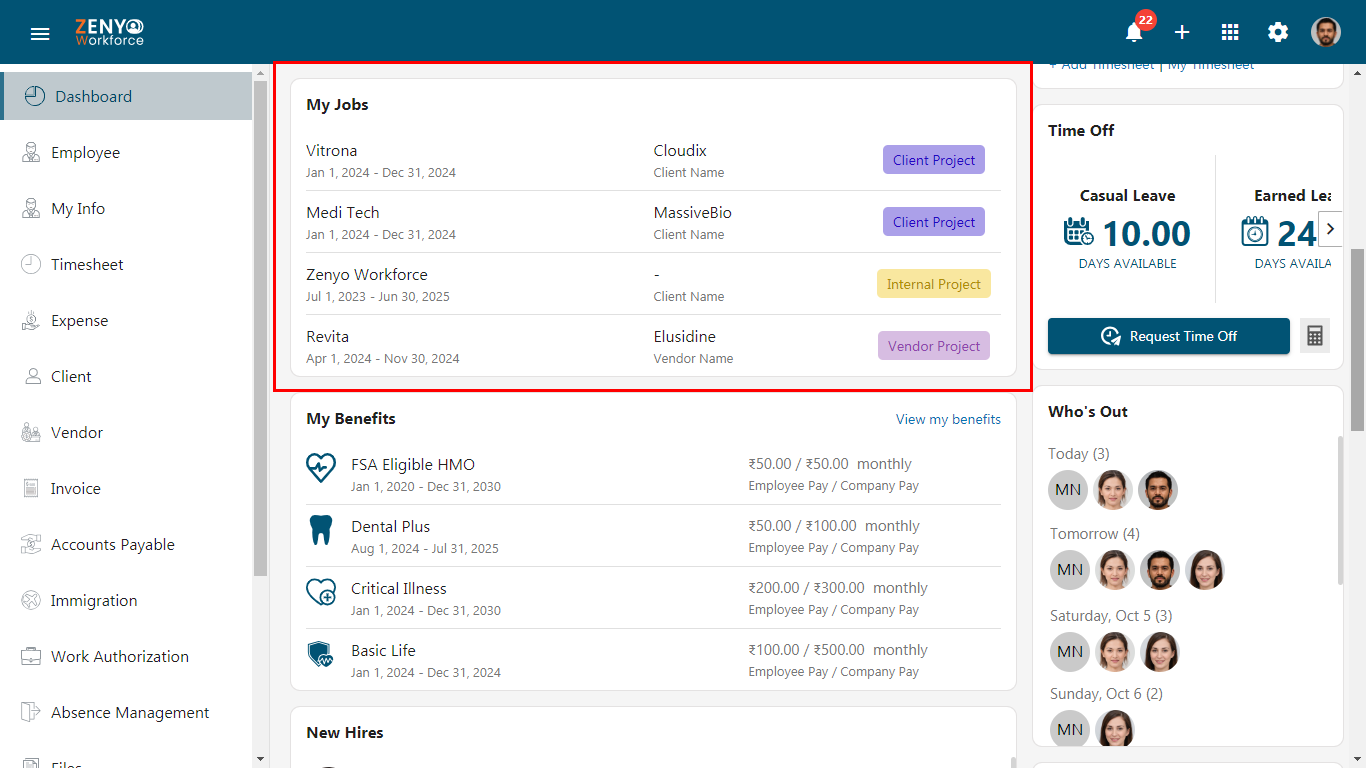Select the Basic Life benefit name
This screenshot has width=1366, height=768.
(383, 651)
